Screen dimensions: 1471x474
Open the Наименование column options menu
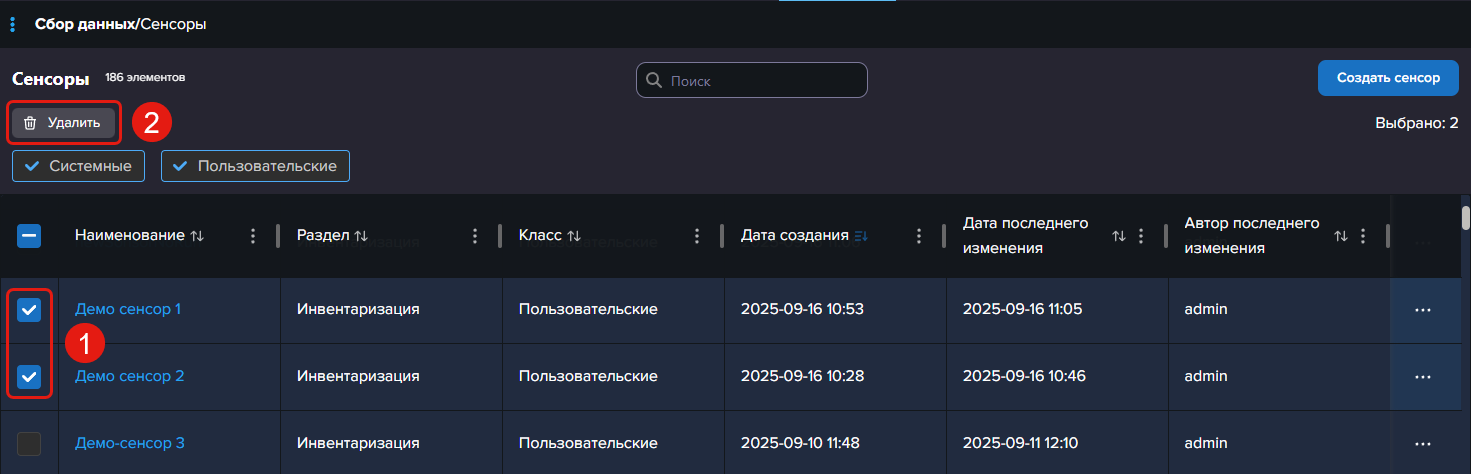pos(253,236)
